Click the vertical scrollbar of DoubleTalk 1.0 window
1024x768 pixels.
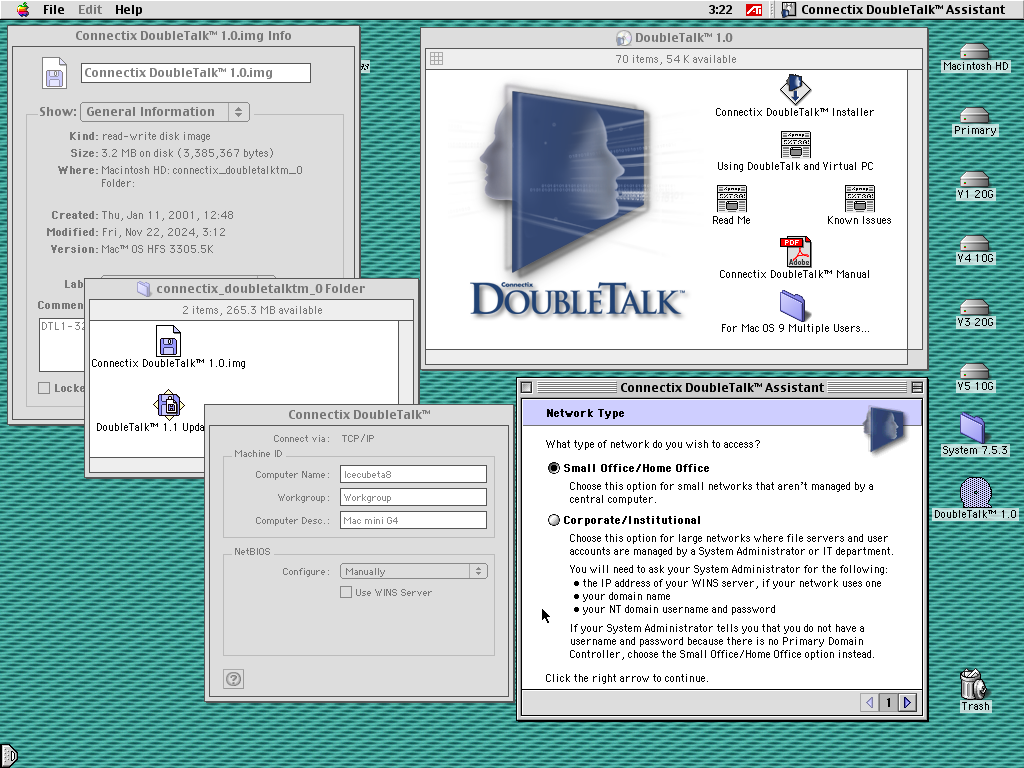[914, 209]
